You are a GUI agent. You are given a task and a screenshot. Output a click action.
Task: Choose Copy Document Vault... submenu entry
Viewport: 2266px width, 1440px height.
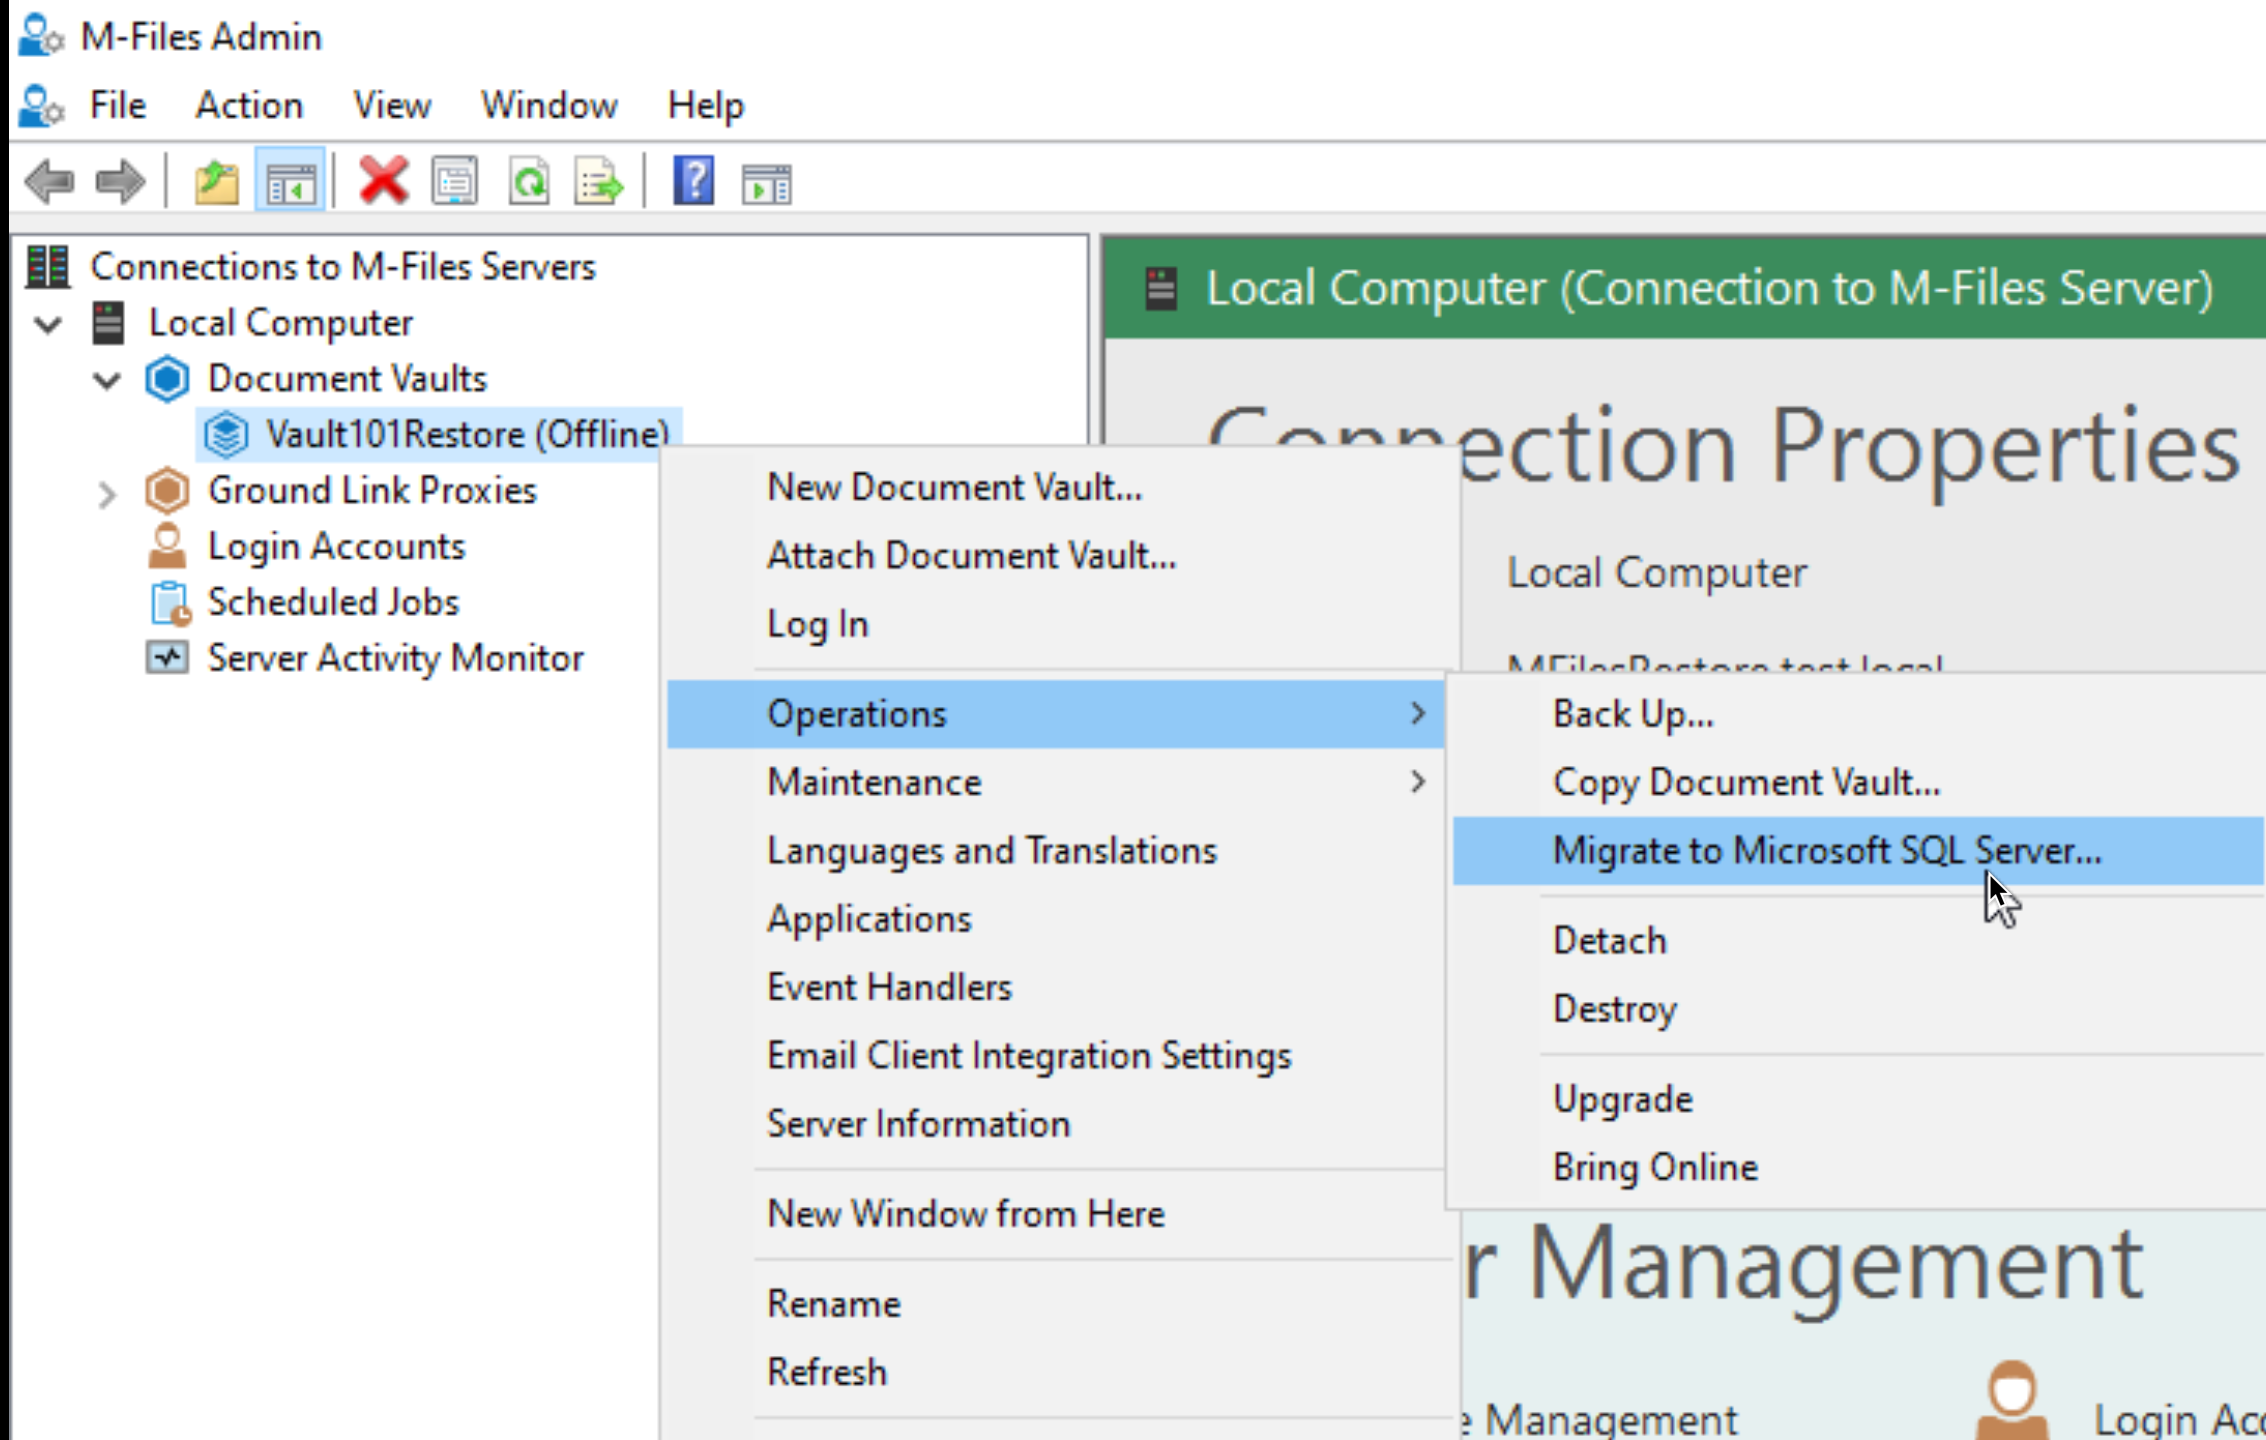click(1858, 782)
